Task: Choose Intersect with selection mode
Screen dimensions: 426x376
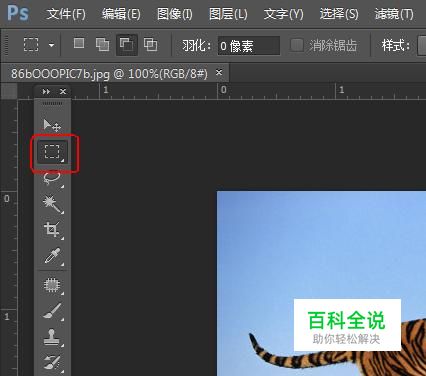Action: (150, 44)
